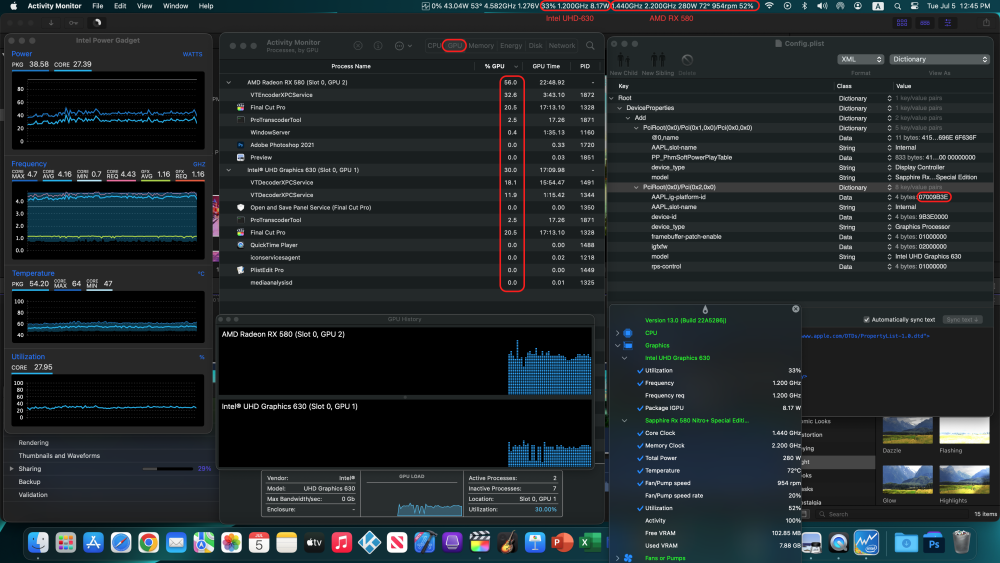The width and height of the screenshot is (1000, 563).
Task: Uncheck the Fan/Pump speed sensor
Action: coord(640,483)
